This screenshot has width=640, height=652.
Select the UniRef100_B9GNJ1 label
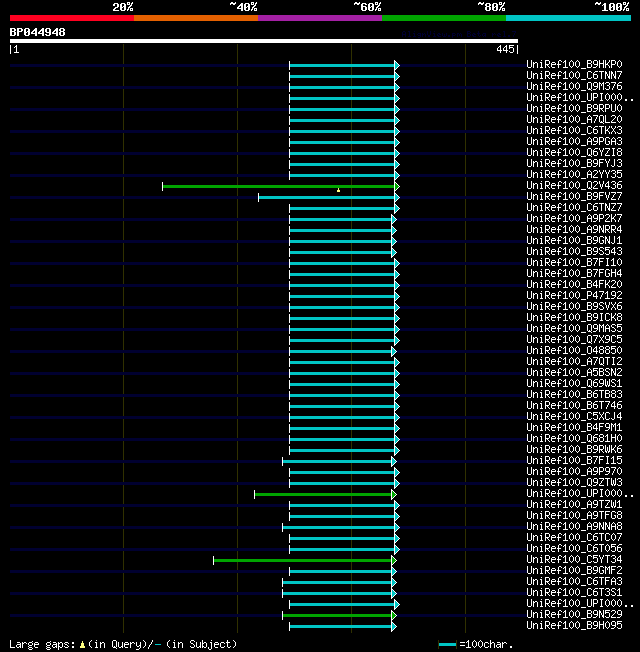click(x=574, y=240)
